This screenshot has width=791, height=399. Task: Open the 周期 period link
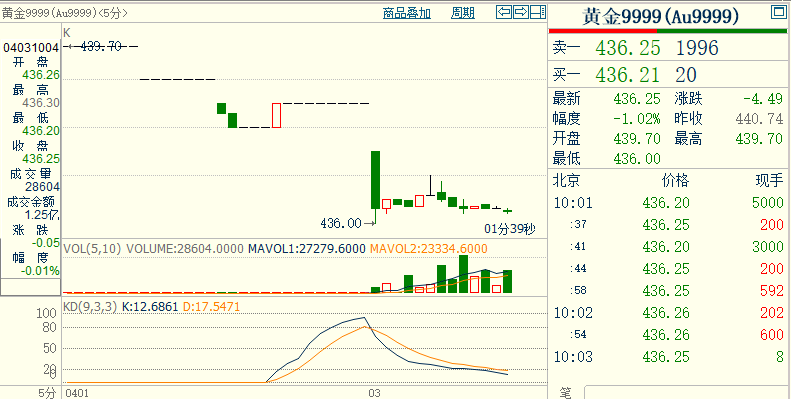click(463, 13)
